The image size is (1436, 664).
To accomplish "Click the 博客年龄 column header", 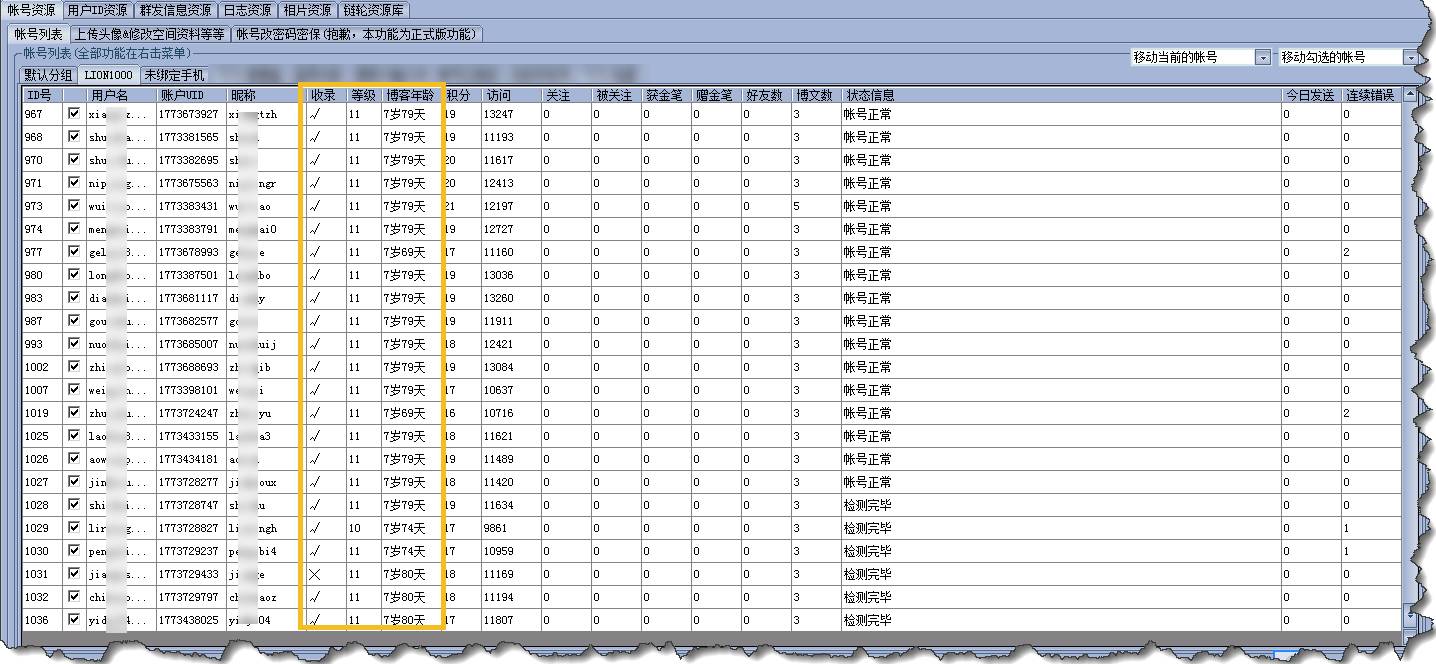I will pos(410,95).
